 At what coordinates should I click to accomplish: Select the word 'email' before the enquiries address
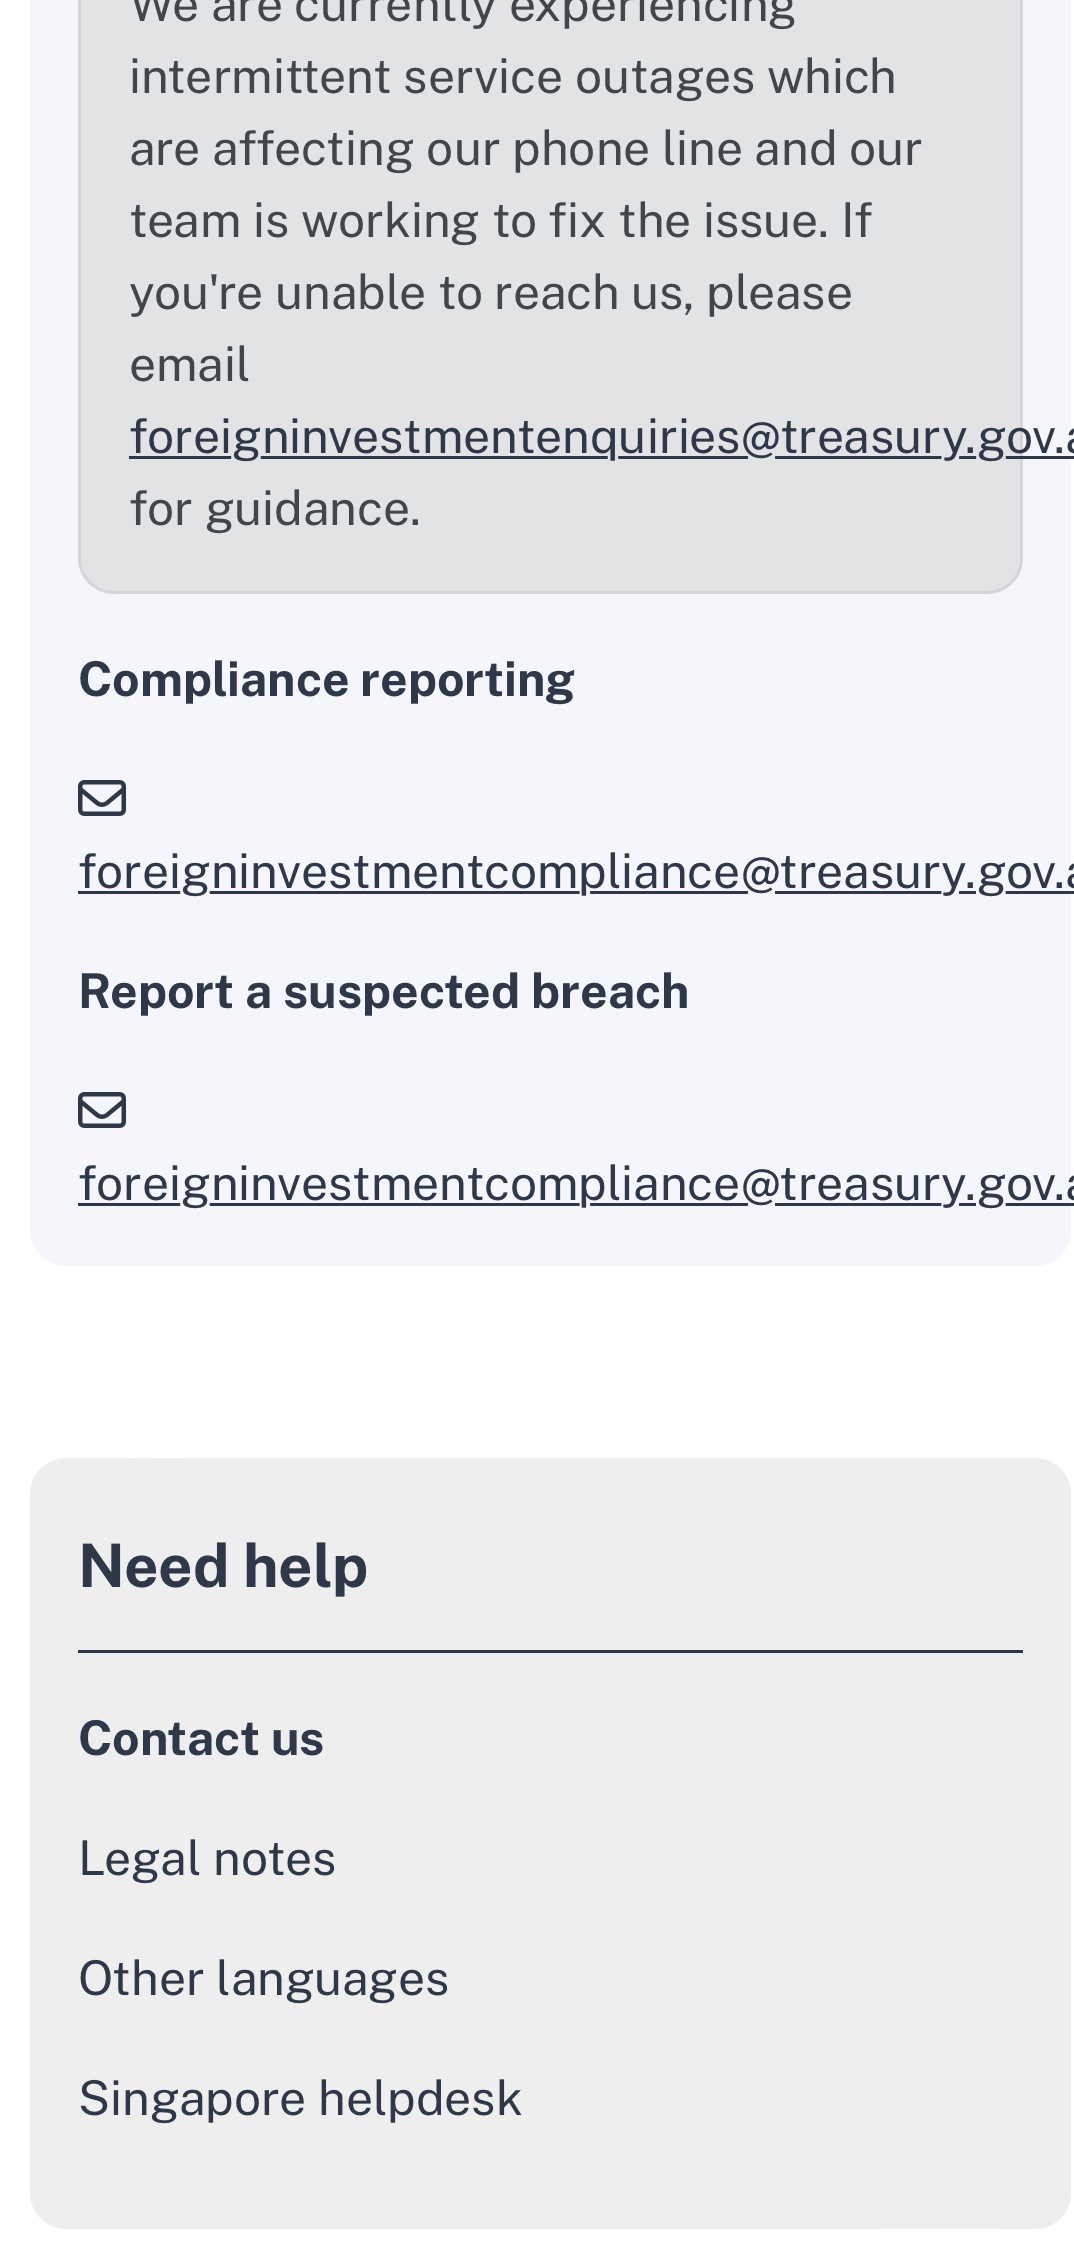pyautogui.click(x=189, y=365)
